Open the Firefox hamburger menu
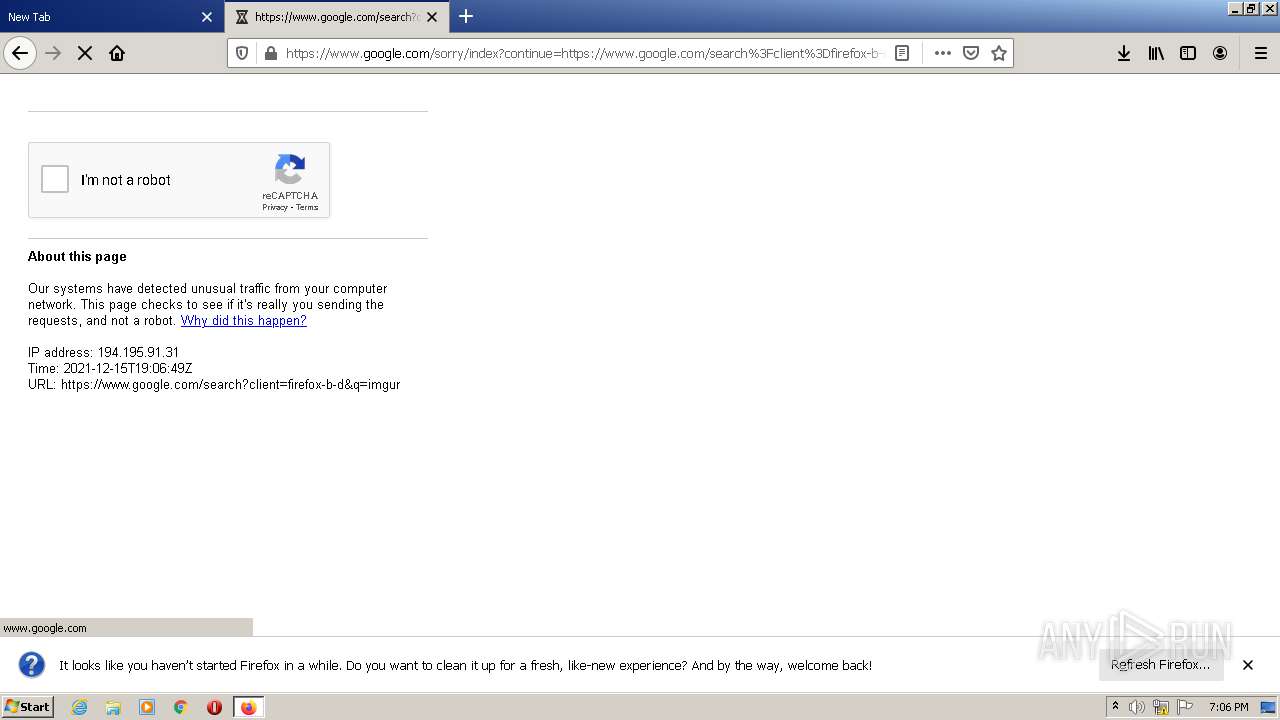The image size is (1280, 720). (x=1261, y=53)
